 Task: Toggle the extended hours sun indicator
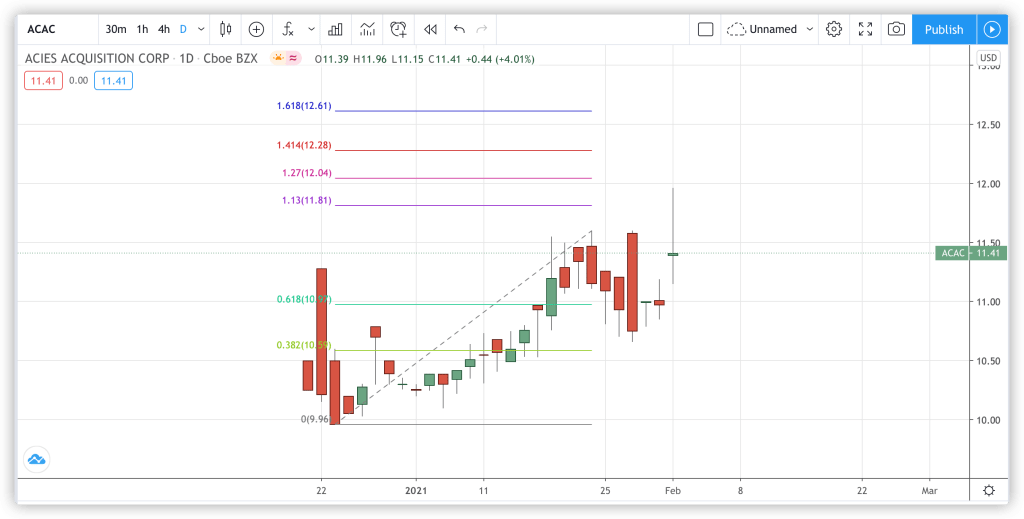[x=279, y=58]
